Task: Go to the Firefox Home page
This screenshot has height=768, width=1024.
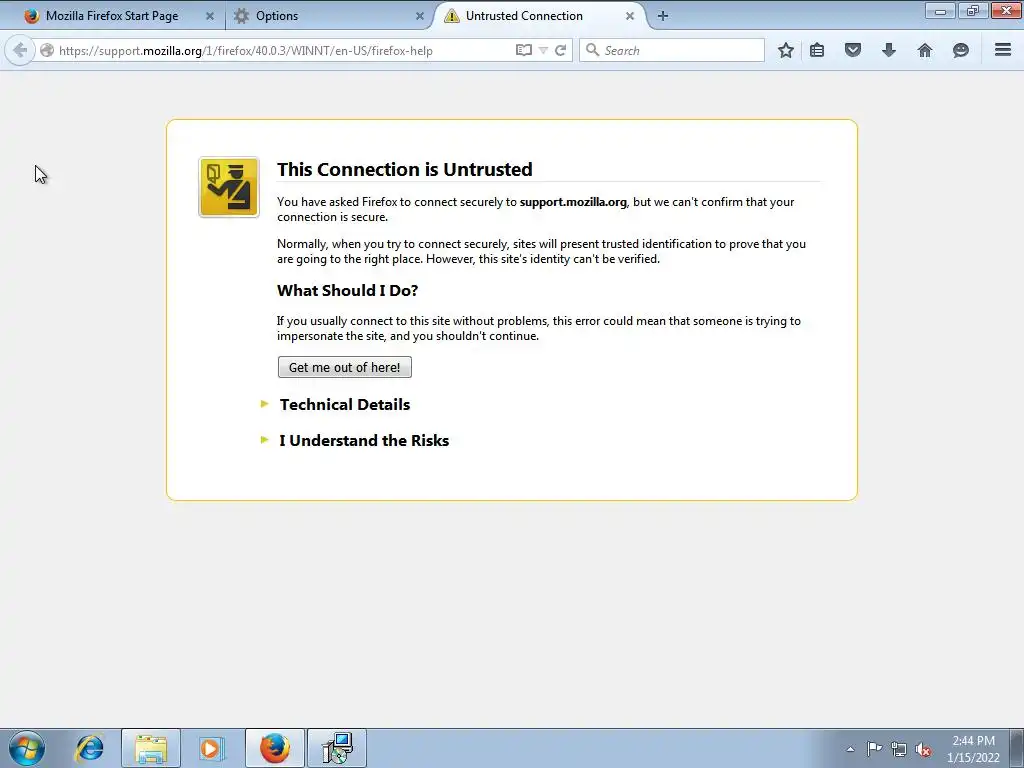Action: pos(925,50)
